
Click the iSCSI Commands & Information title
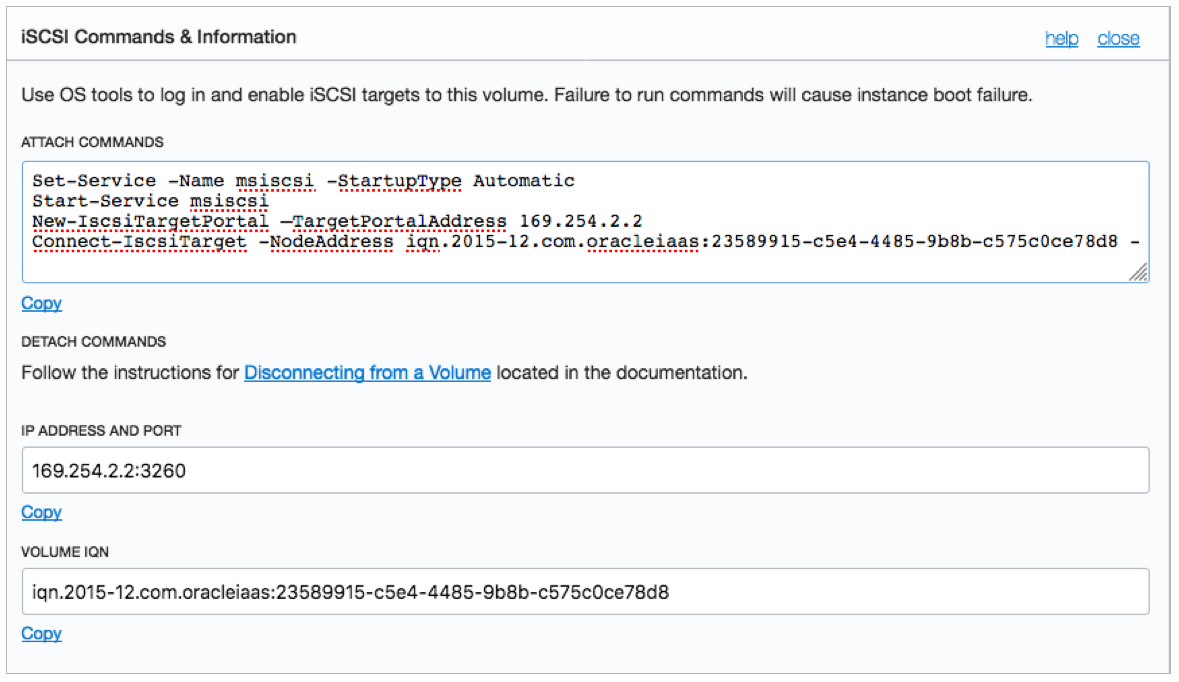159,37
